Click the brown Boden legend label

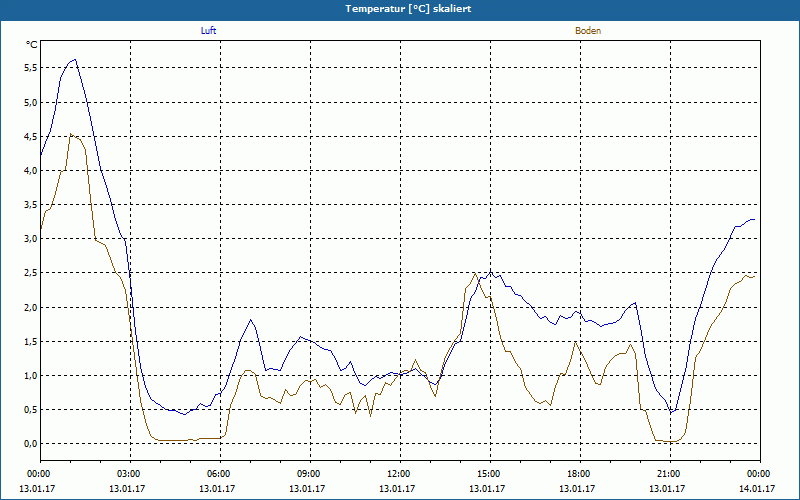click(588, 31)
